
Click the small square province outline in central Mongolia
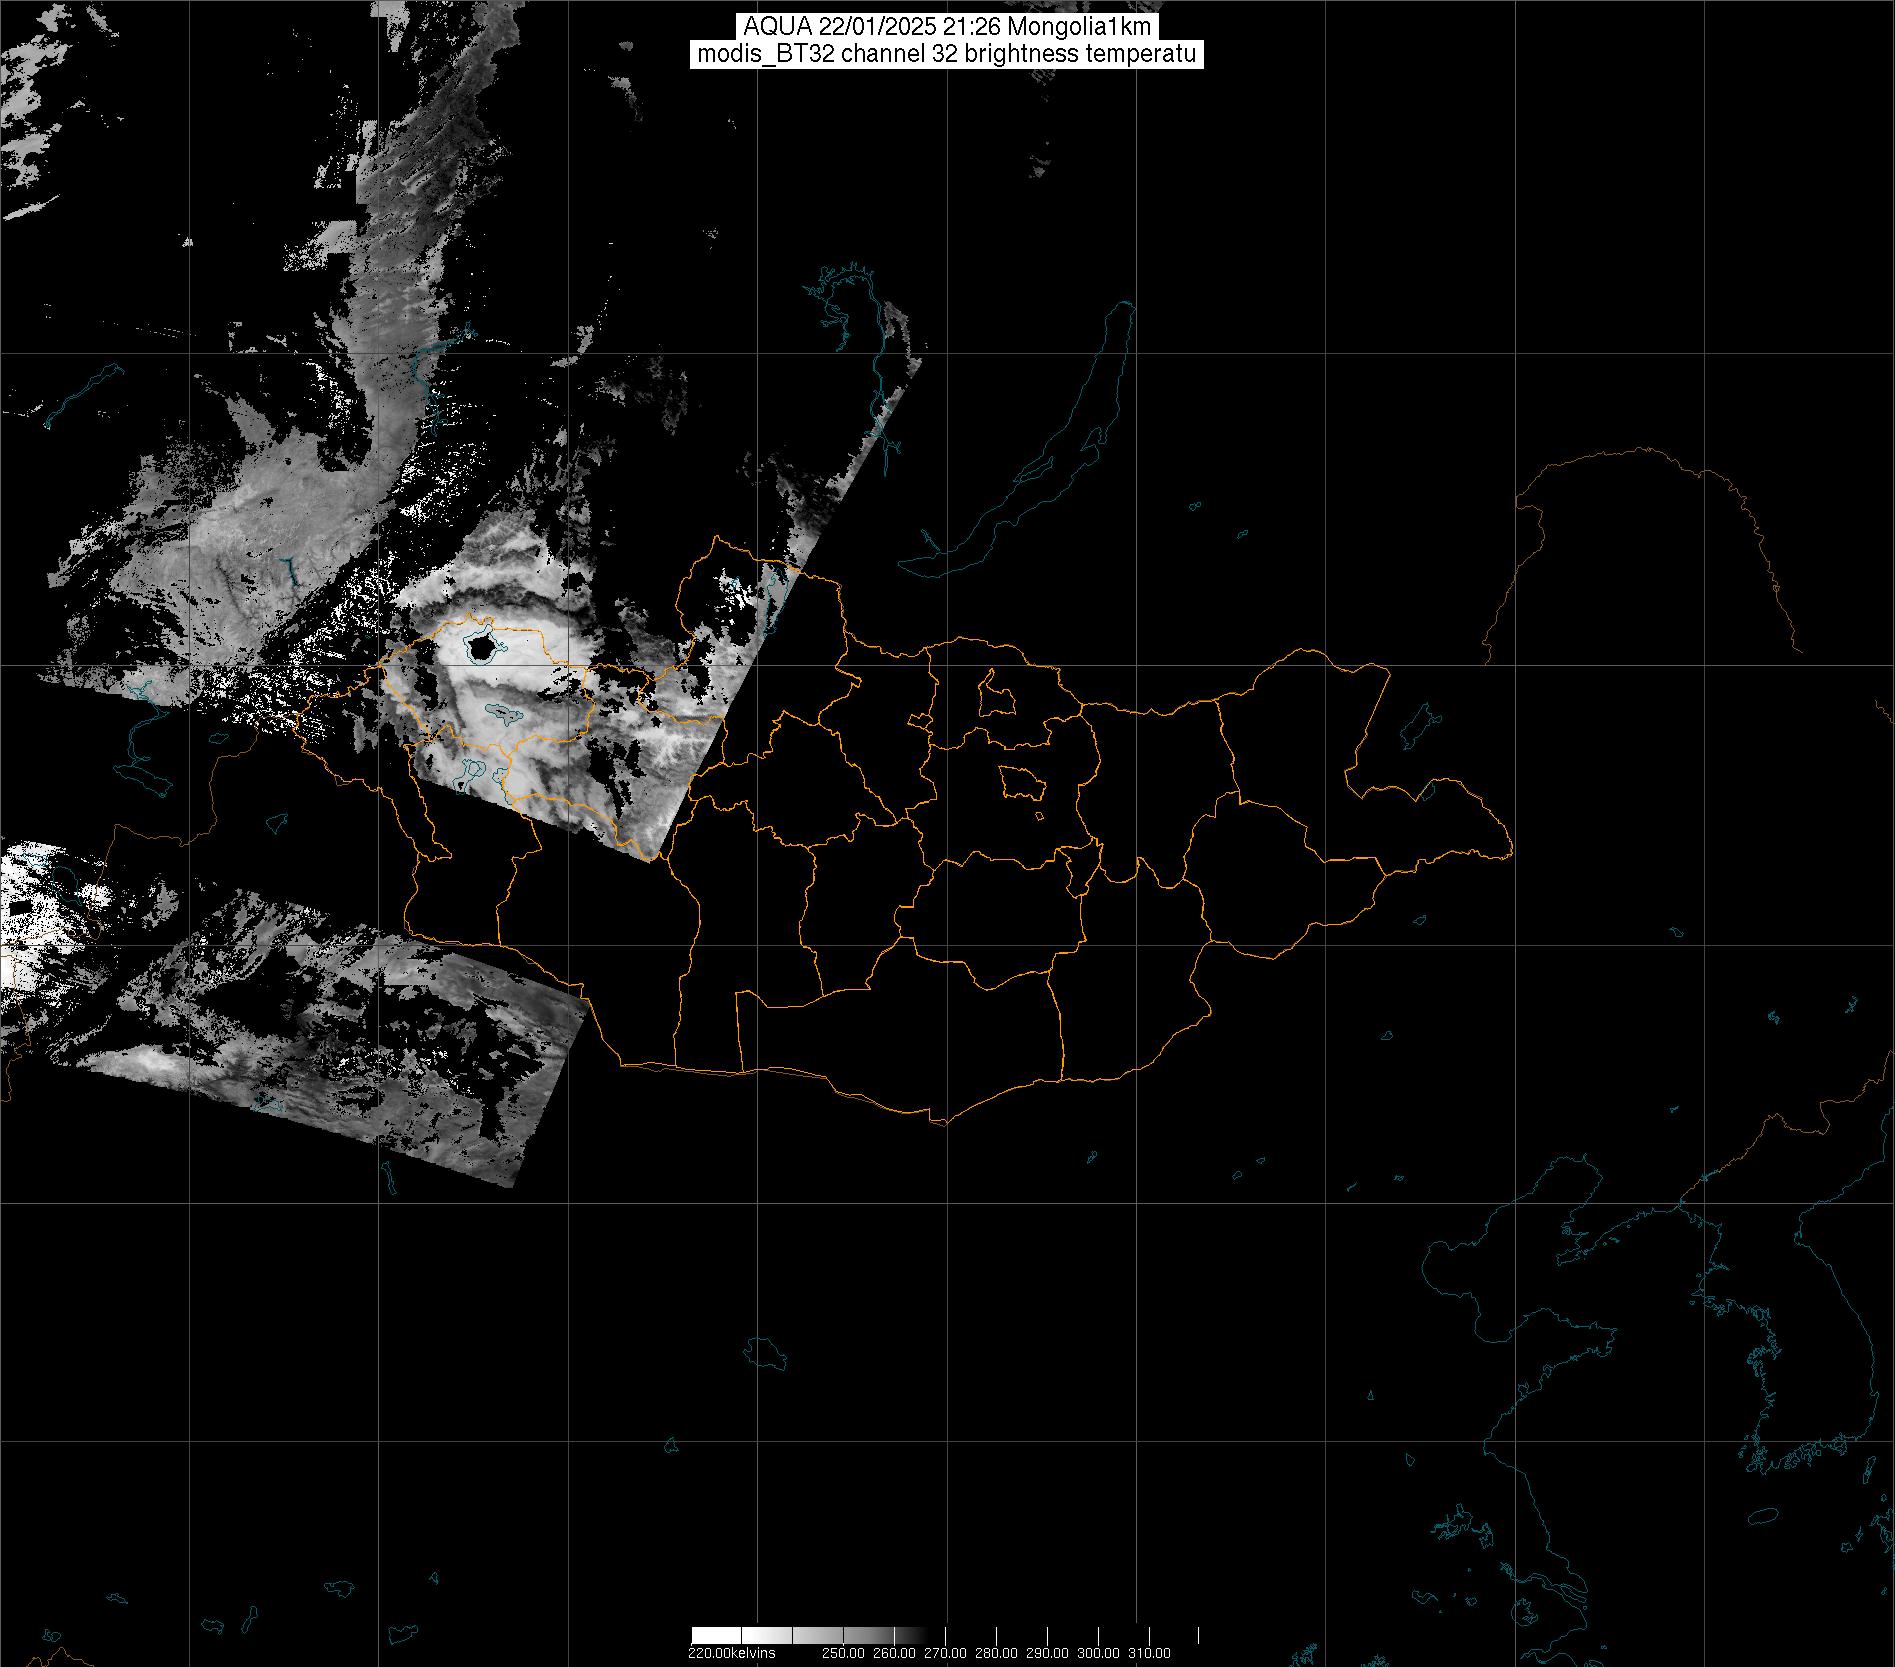tap(1021, 782)
